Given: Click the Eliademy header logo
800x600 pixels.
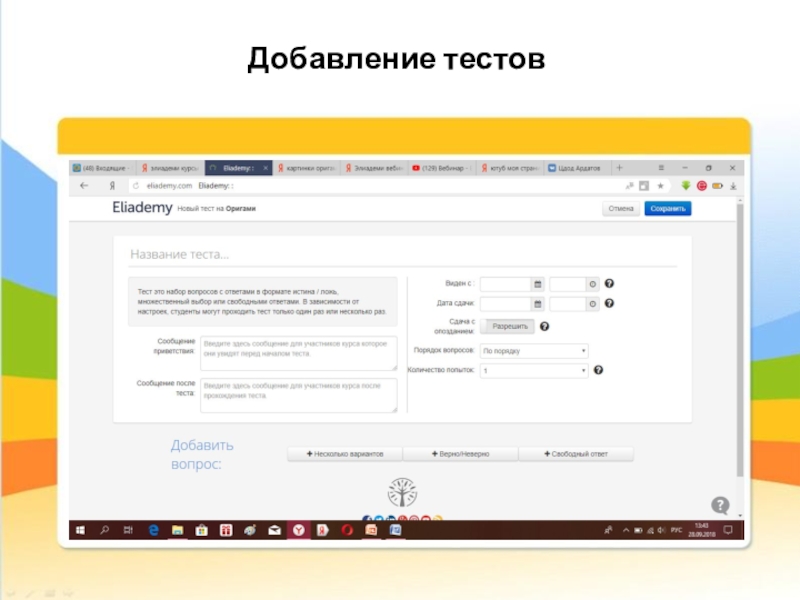Looking at the screenshot, I should click(x=142, y=208).
